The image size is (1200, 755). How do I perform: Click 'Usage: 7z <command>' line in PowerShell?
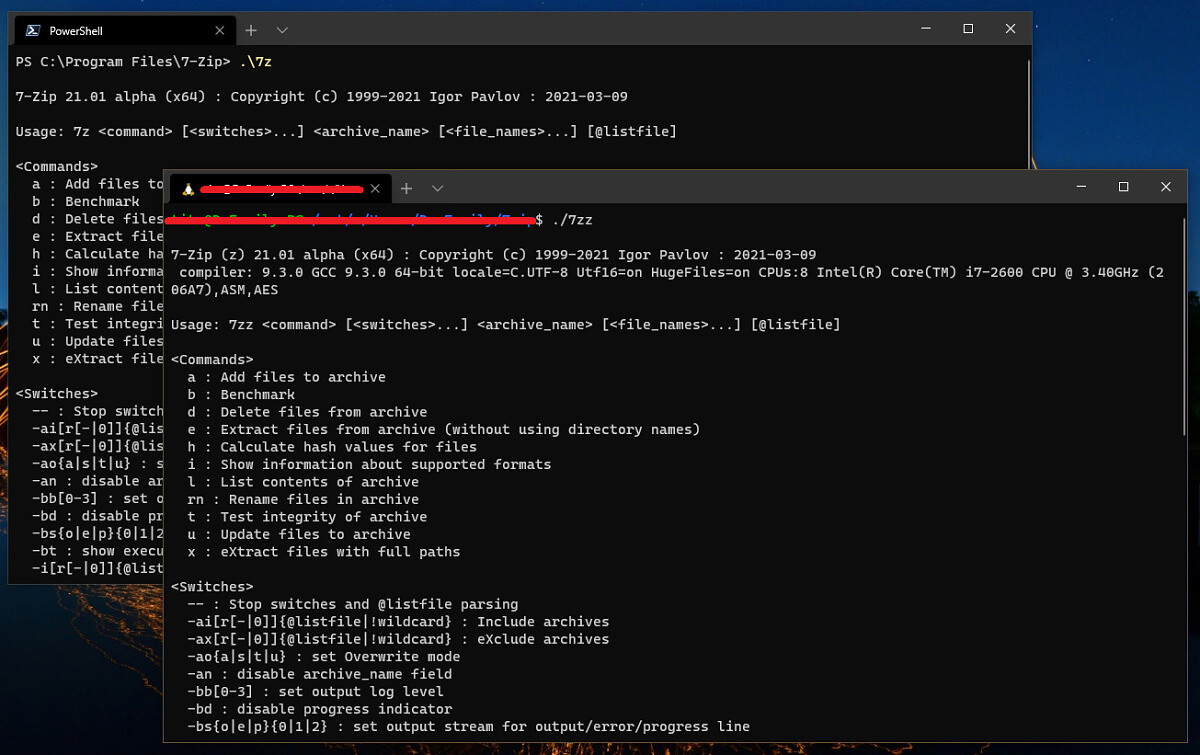point(346,132)
